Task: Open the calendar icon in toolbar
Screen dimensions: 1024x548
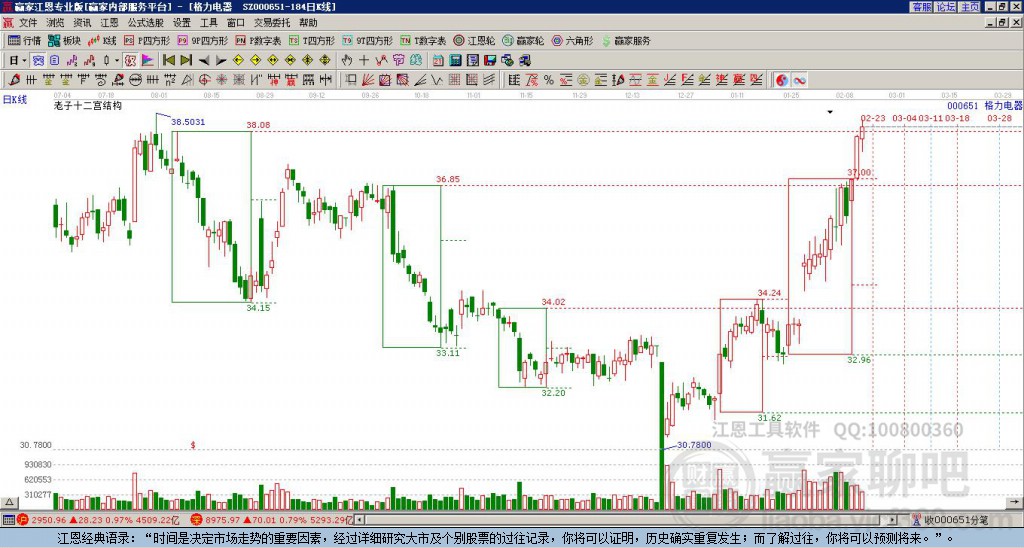Action: [438, 61]
